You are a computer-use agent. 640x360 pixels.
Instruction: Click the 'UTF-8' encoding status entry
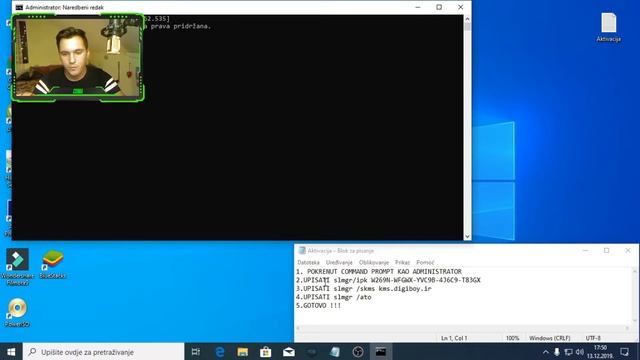[593, 338]
